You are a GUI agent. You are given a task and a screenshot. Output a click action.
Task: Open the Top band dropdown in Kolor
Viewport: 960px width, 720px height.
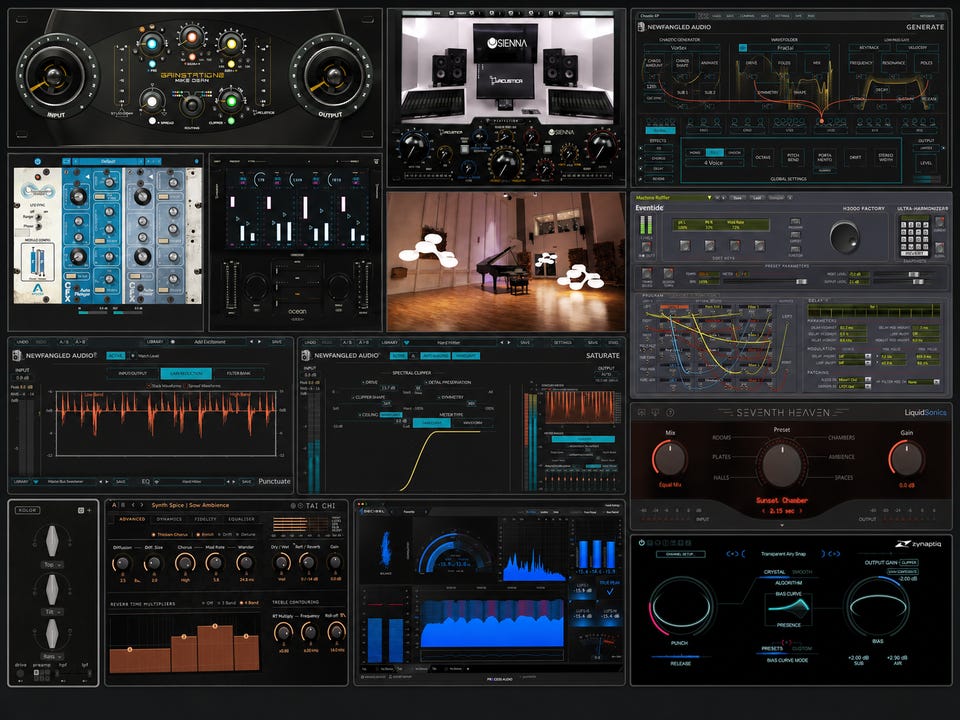[x=52, y=564]
